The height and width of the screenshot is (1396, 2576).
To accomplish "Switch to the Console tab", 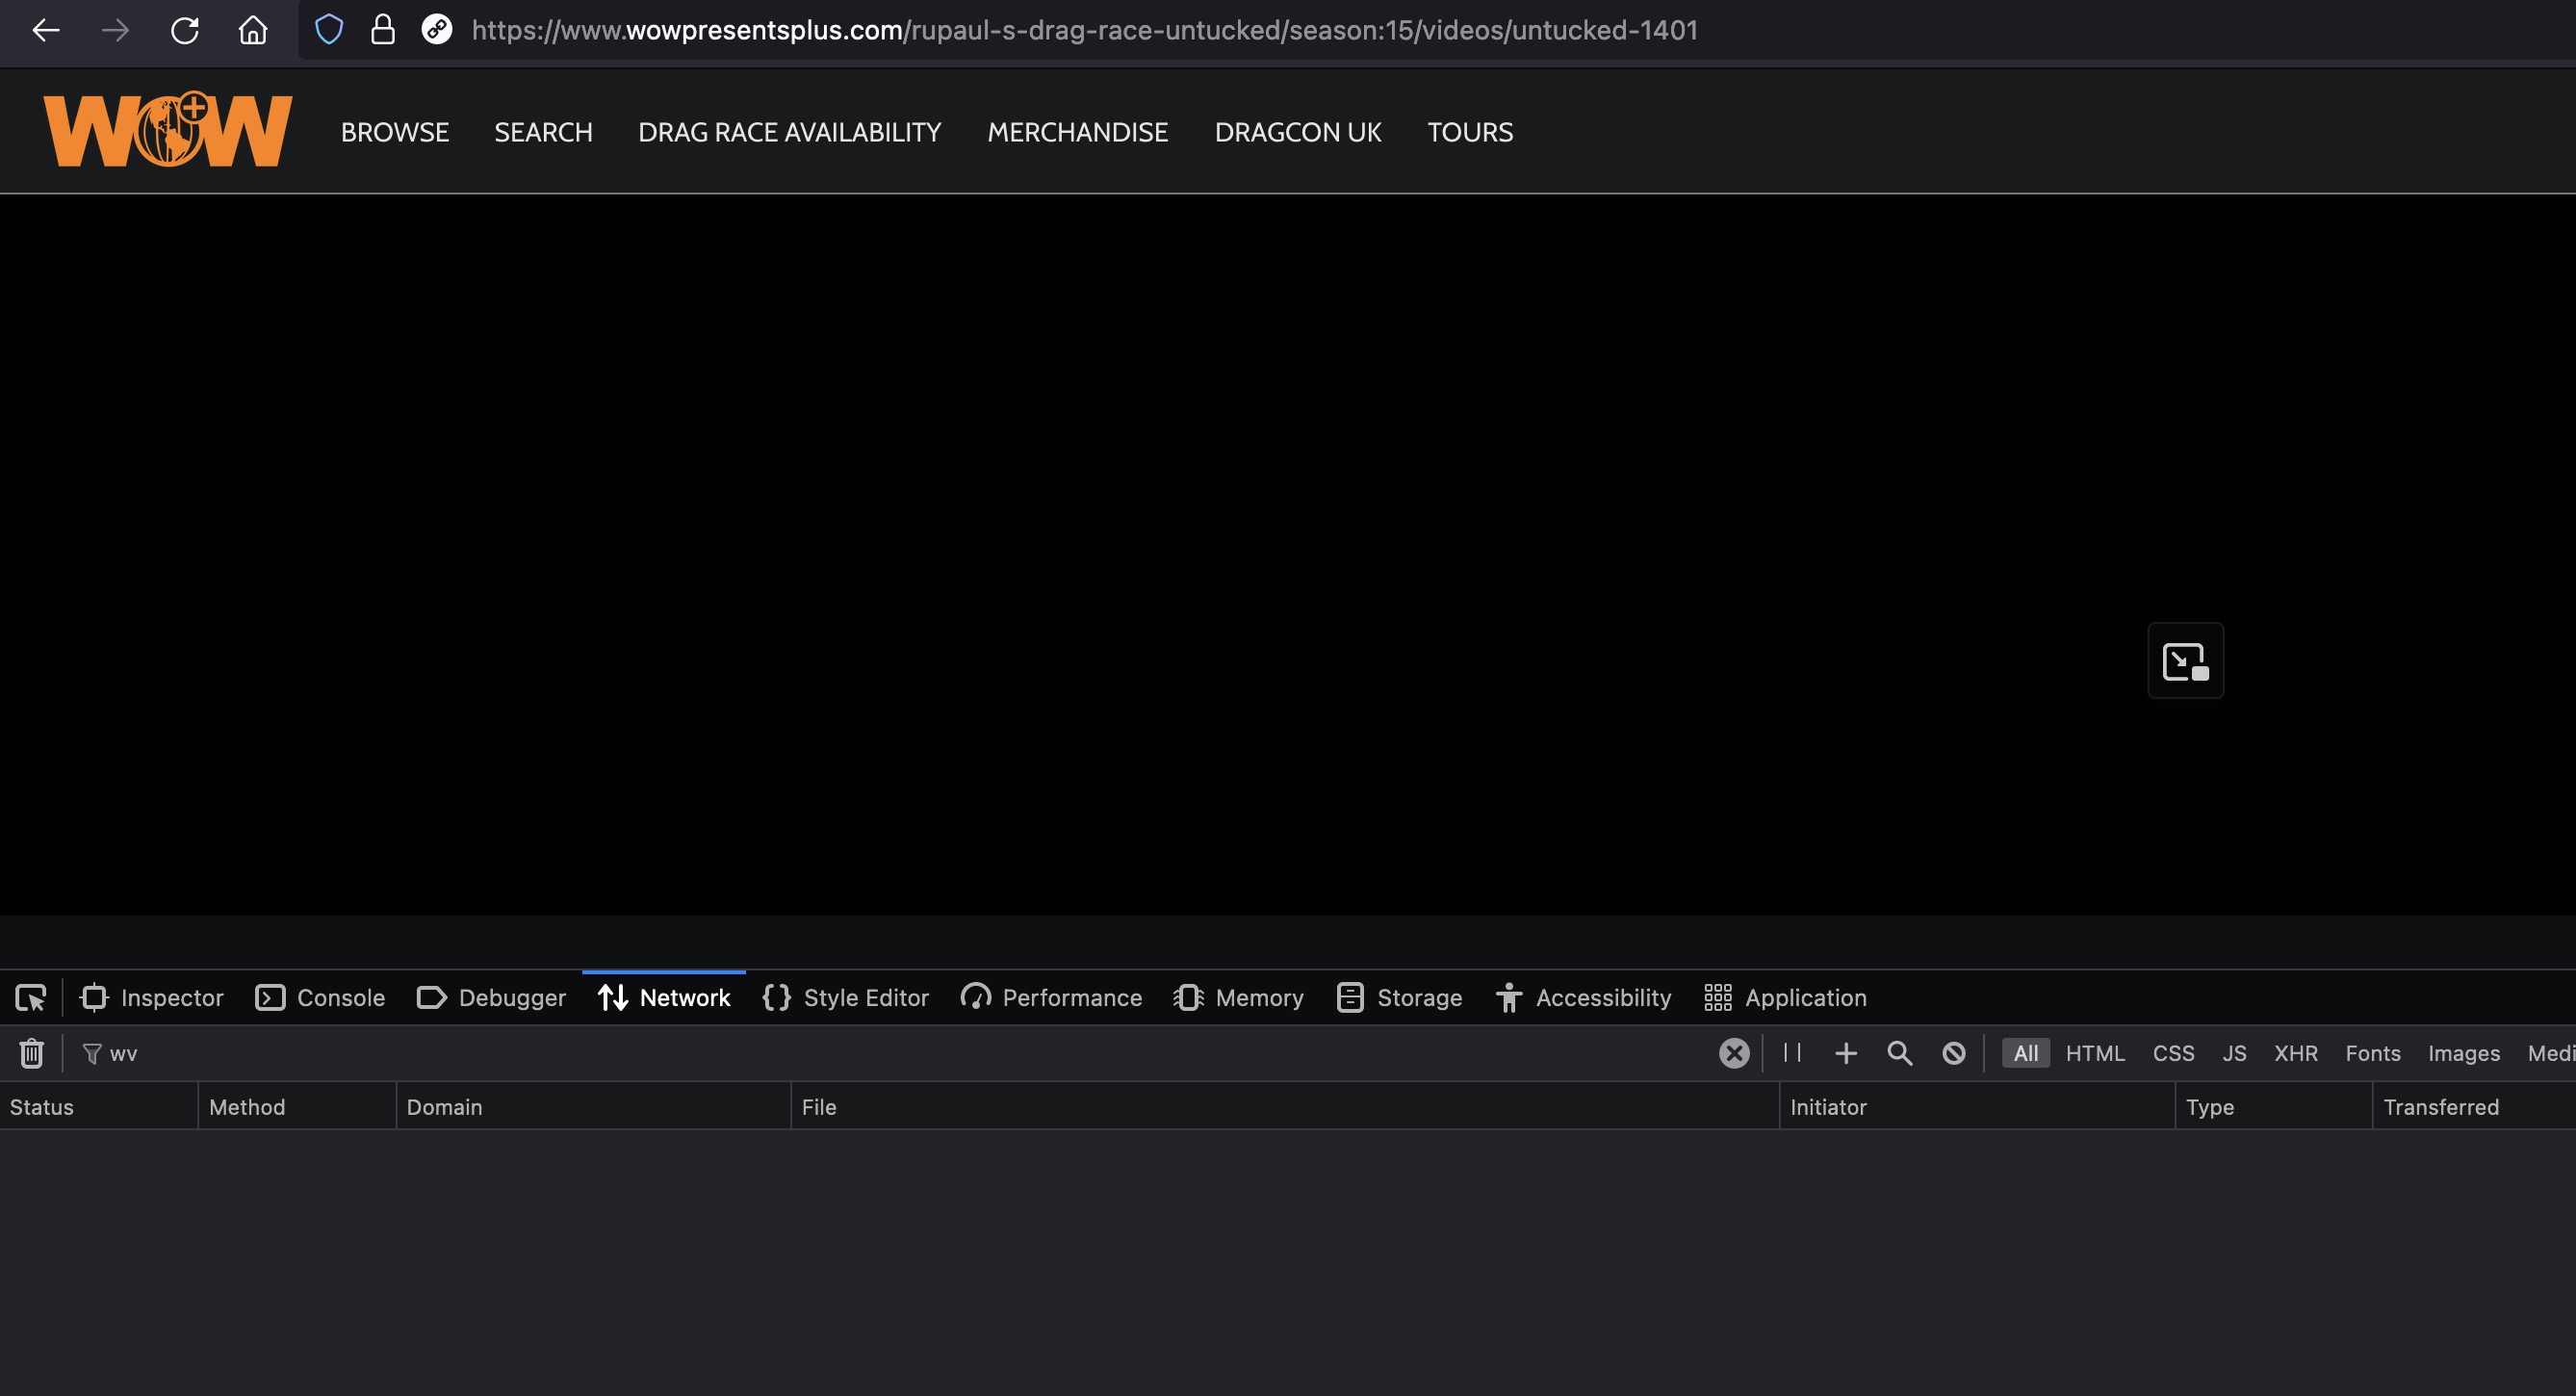I will [320, 997].
